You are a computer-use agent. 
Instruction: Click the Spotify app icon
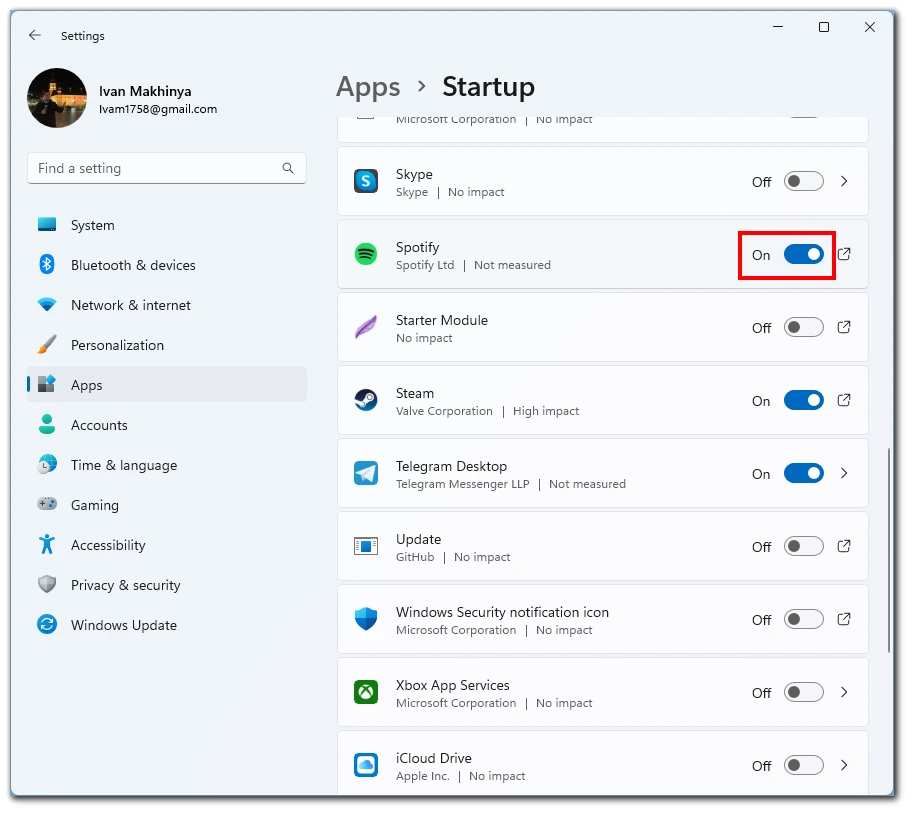[x=366, y=254]
